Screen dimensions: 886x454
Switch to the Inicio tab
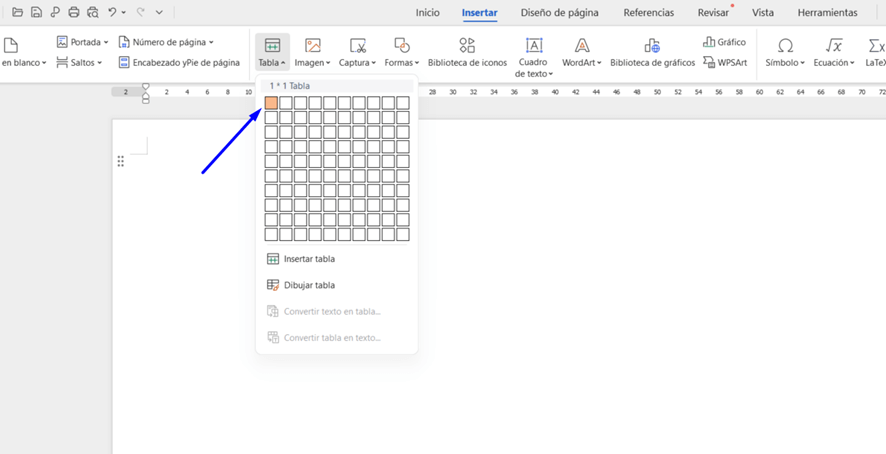[428, 12]
